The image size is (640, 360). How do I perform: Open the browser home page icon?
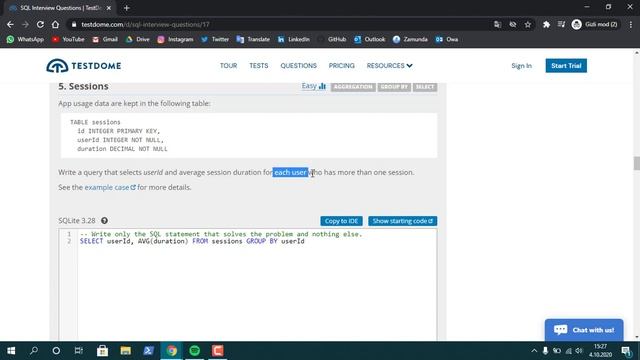(55, 24)
